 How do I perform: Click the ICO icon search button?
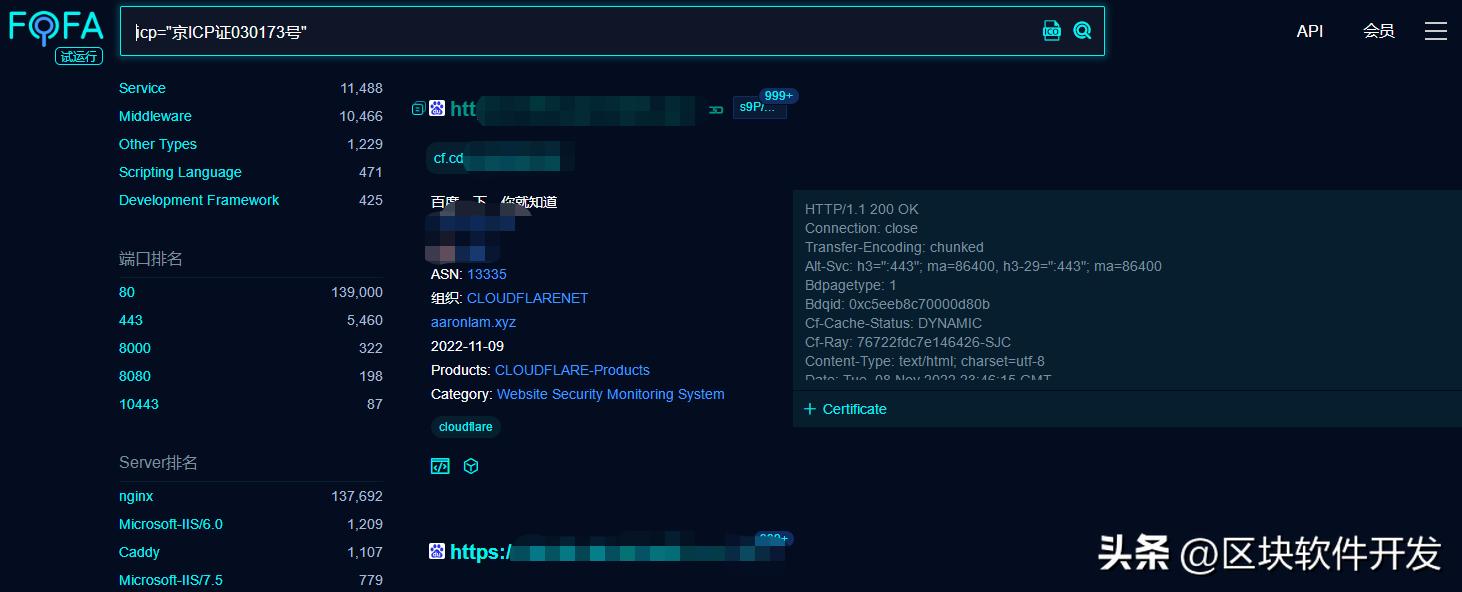pos(1052,31)
